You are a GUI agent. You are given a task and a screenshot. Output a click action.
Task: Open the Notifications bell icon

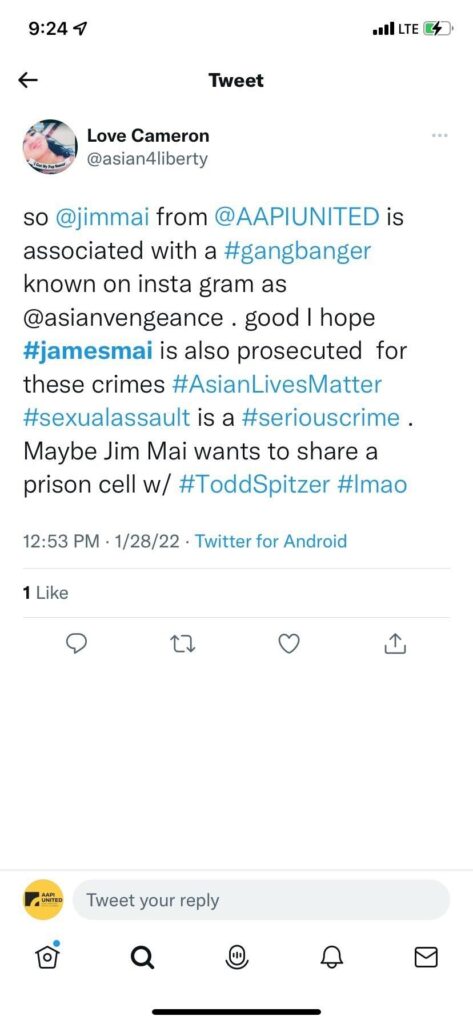click(x=331, y=957)
